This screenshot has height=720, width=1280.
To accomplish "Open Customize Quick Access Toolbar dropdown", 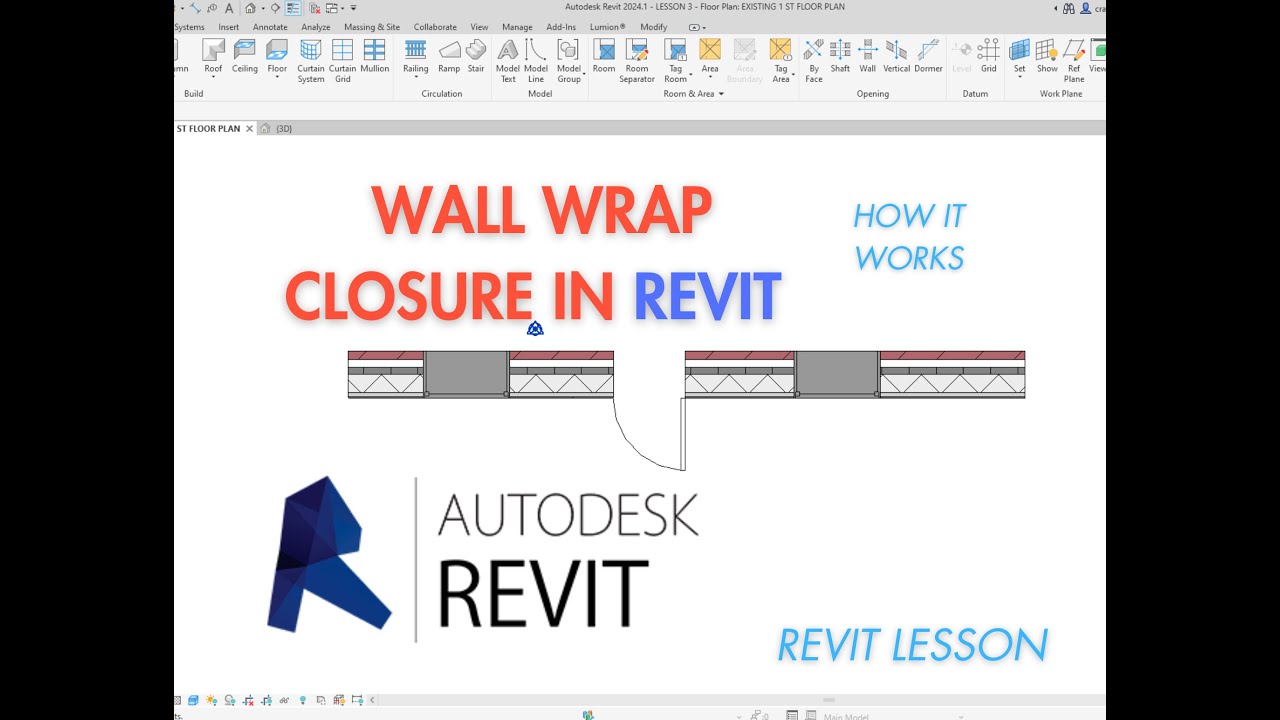I will (353, 8).
